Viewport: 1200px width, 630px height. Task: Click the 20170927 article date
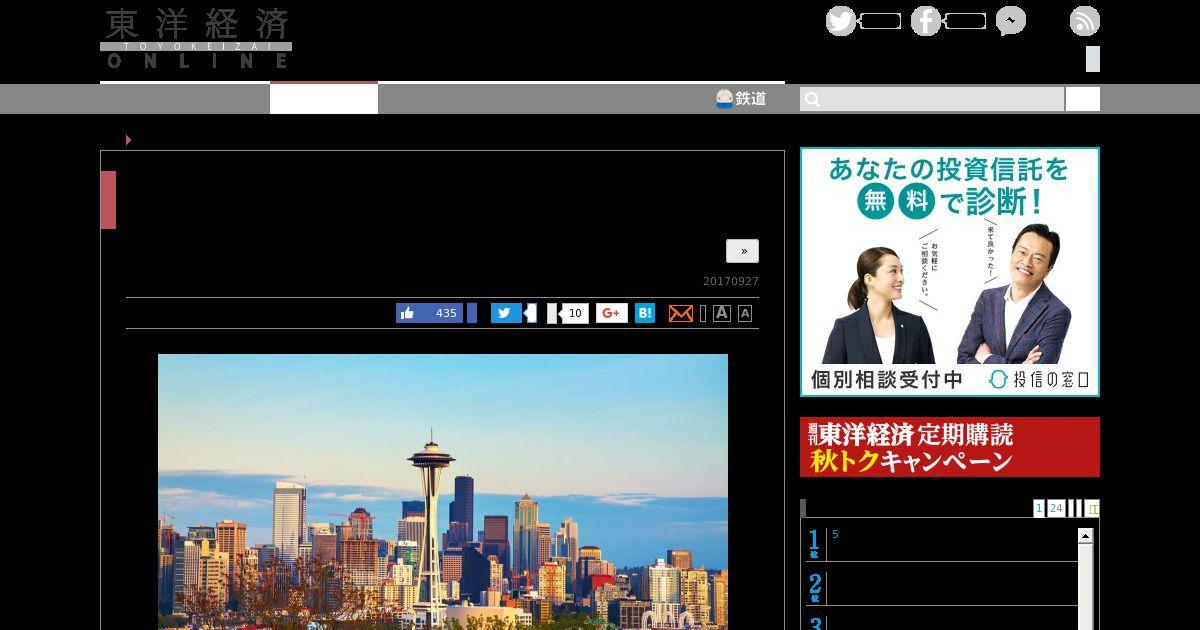click(x=731, y=281)
